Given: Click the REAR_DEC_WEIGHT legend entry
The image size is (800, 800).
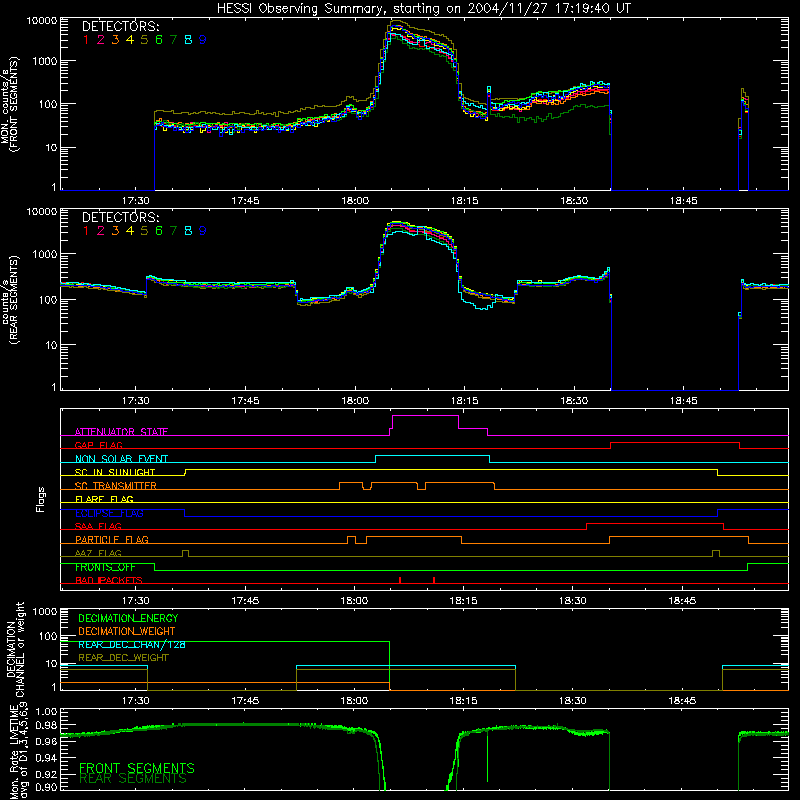Looking at the screenshot, I should click(x=123, y=658).
